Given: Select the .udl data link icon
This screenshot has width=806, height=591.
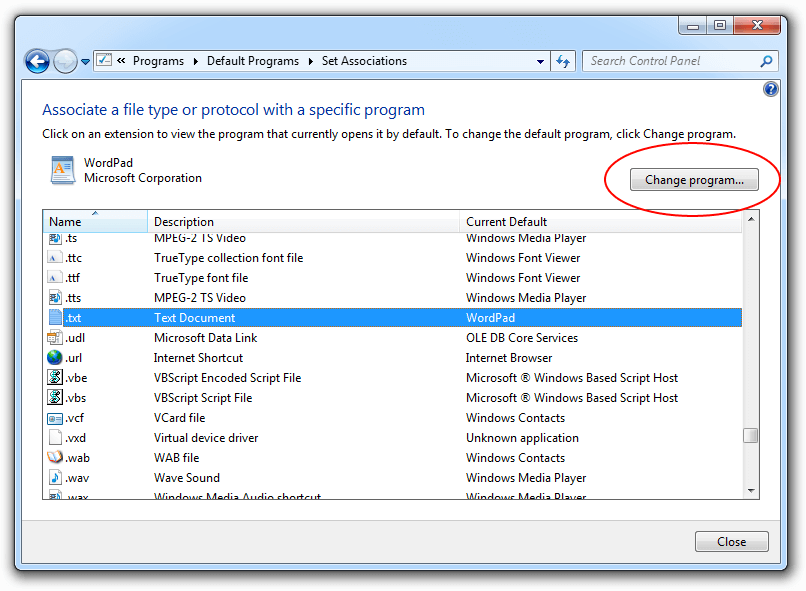Looking at the screenshot, I should (54, 338).
